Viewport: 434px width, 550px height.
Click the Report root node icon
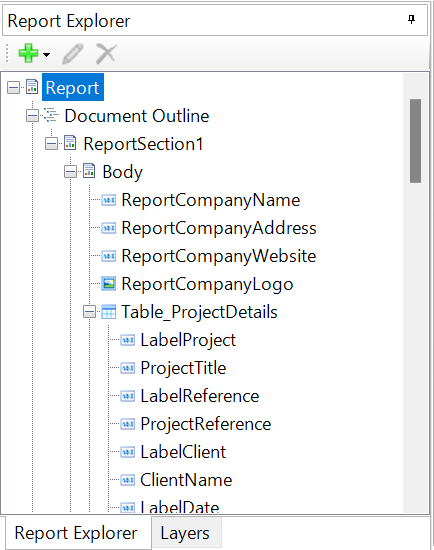(x=32, y=87)
